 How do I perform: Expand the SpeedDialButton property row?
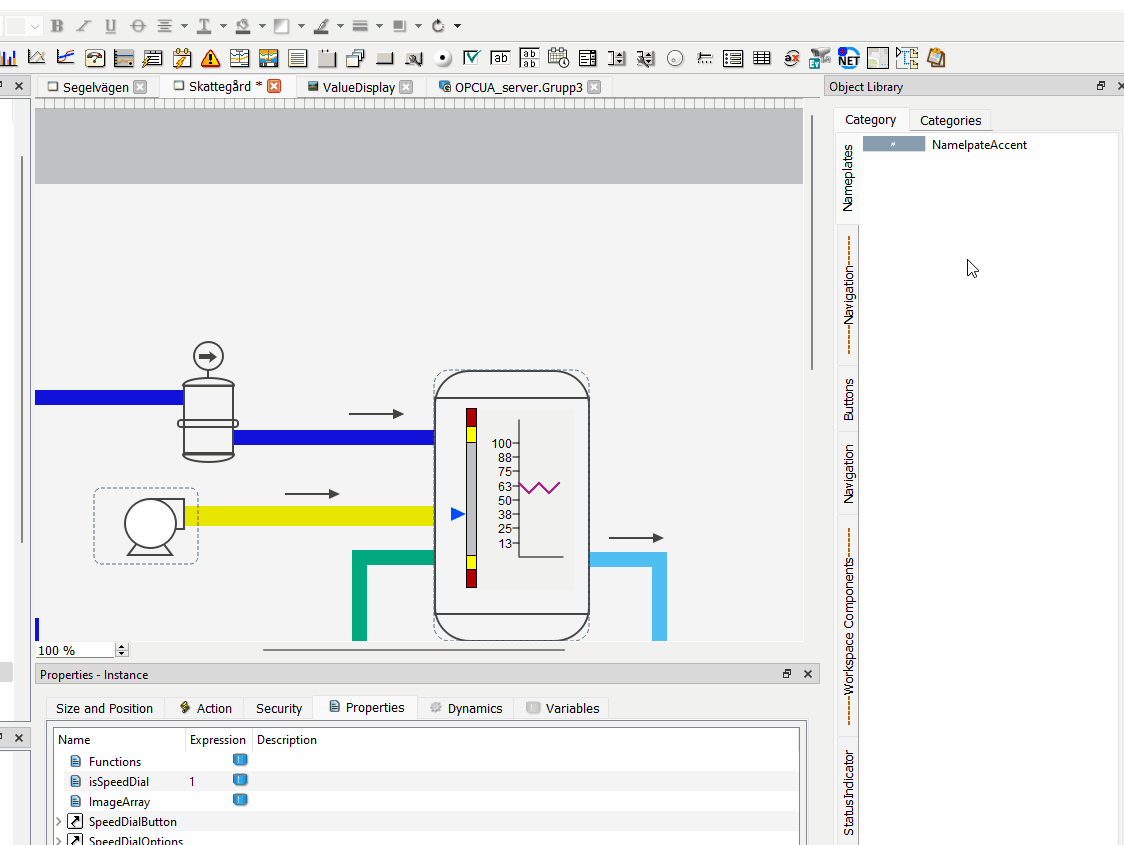(x=60, y=821)
